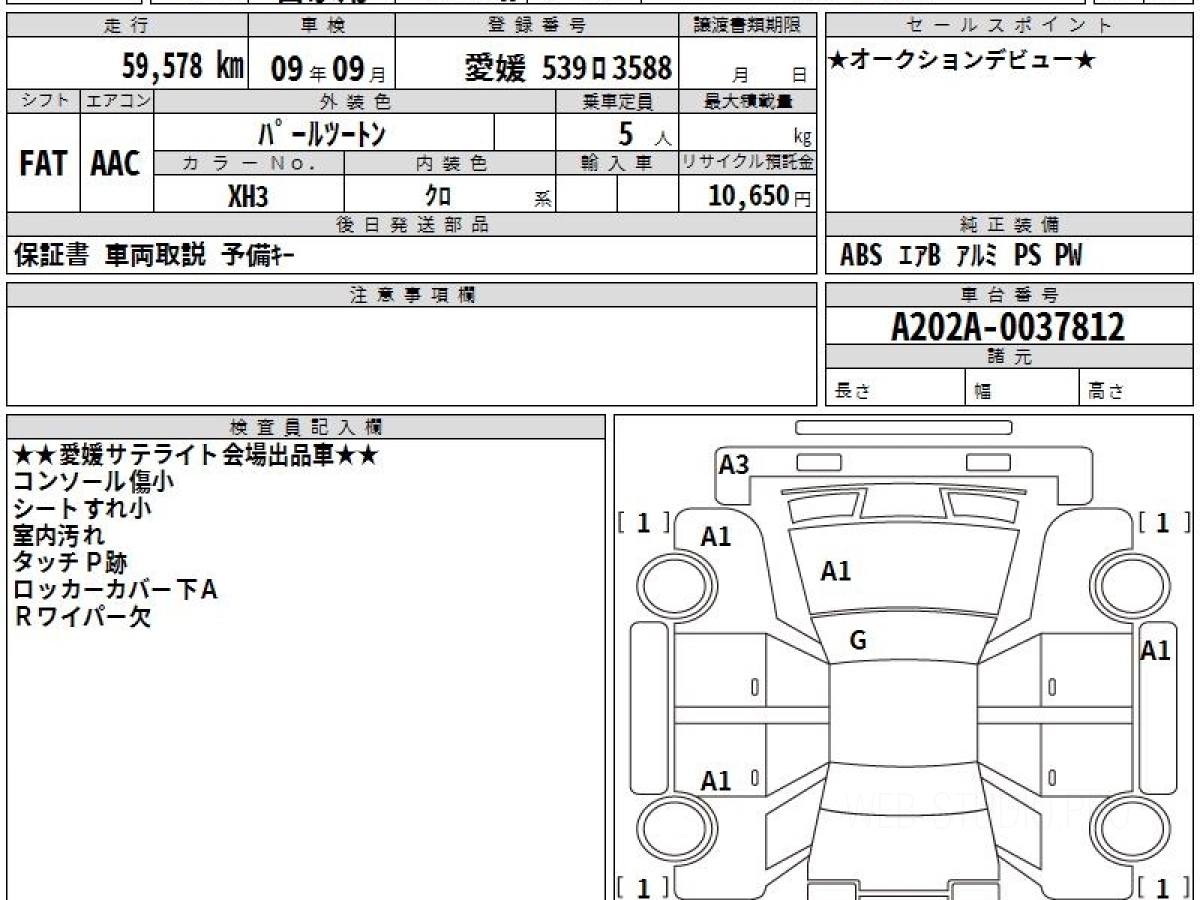
Task: Select the FAT shift type cell
Action: pyautogui.click(x=43, y=164)
